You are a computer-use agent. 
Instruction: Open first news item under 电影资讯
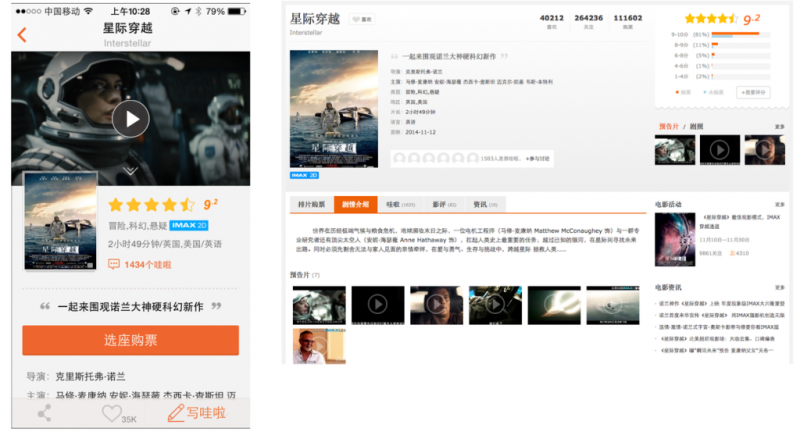[x=721, y=303]
